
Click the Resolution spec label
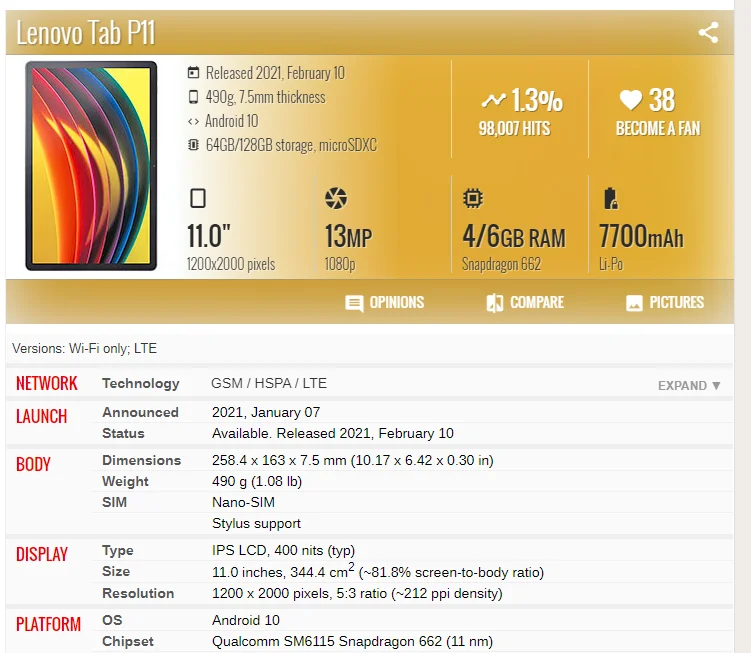click(x=138, y=593)
